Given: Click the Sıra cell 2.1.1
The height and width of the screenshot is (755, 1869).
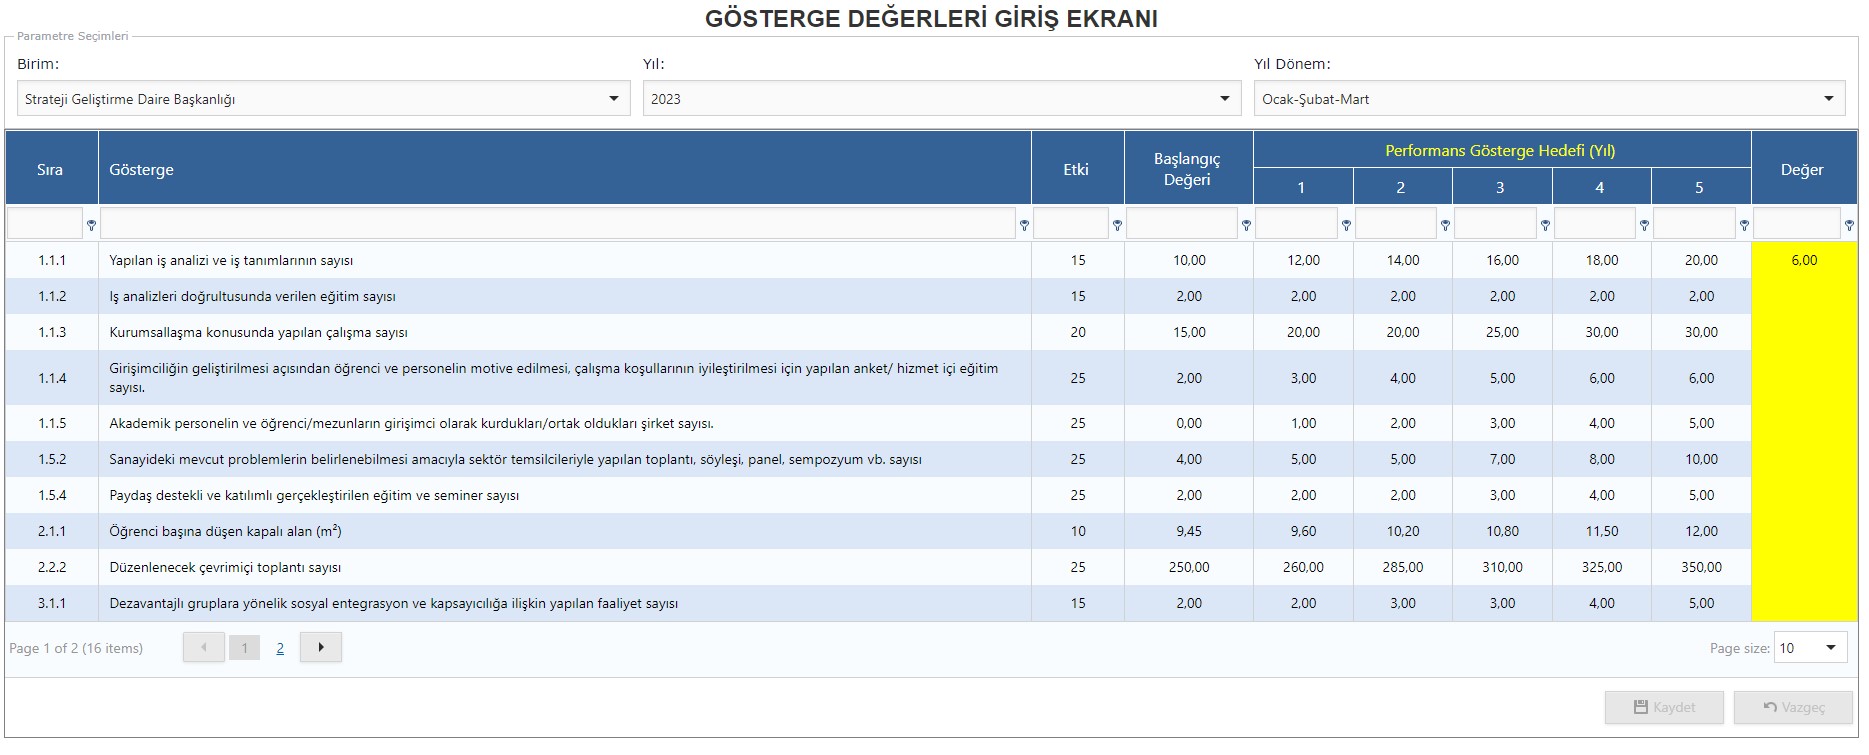Looking at the screenshot, I should click(52, 531).
